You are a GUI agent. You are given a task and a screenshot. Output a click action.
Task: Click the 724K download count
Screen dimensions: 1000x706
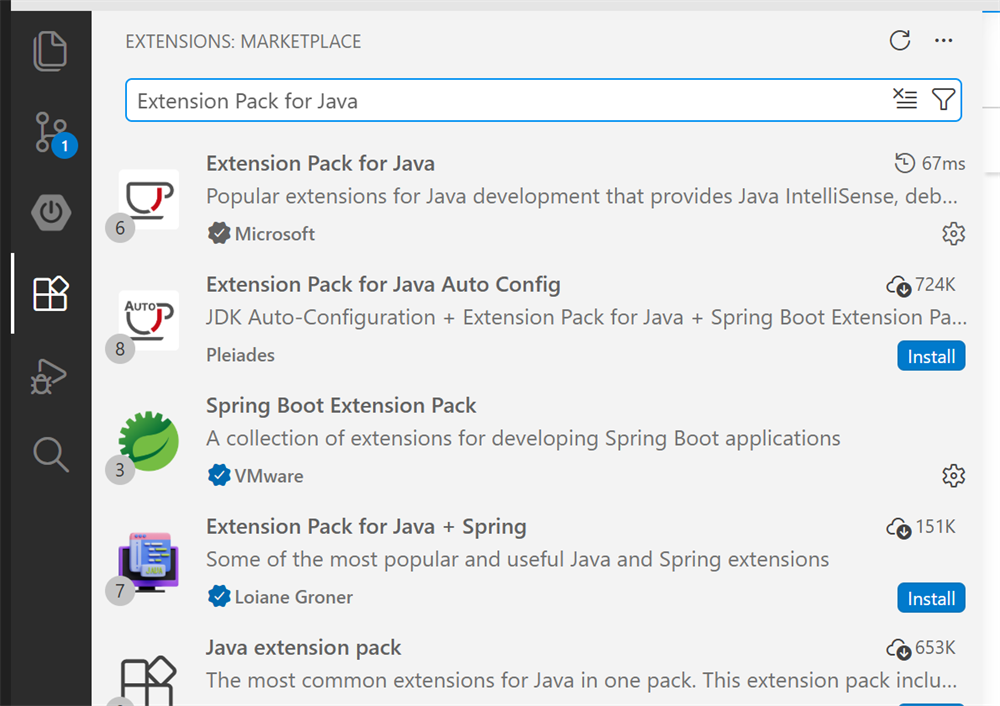921,284
